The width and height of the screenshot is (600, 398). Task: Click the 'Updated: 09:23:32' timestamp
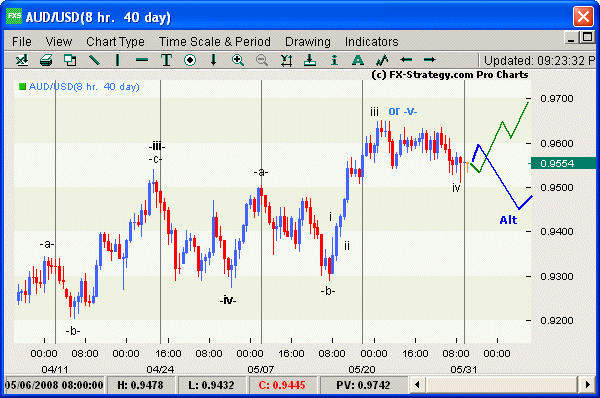539,60
